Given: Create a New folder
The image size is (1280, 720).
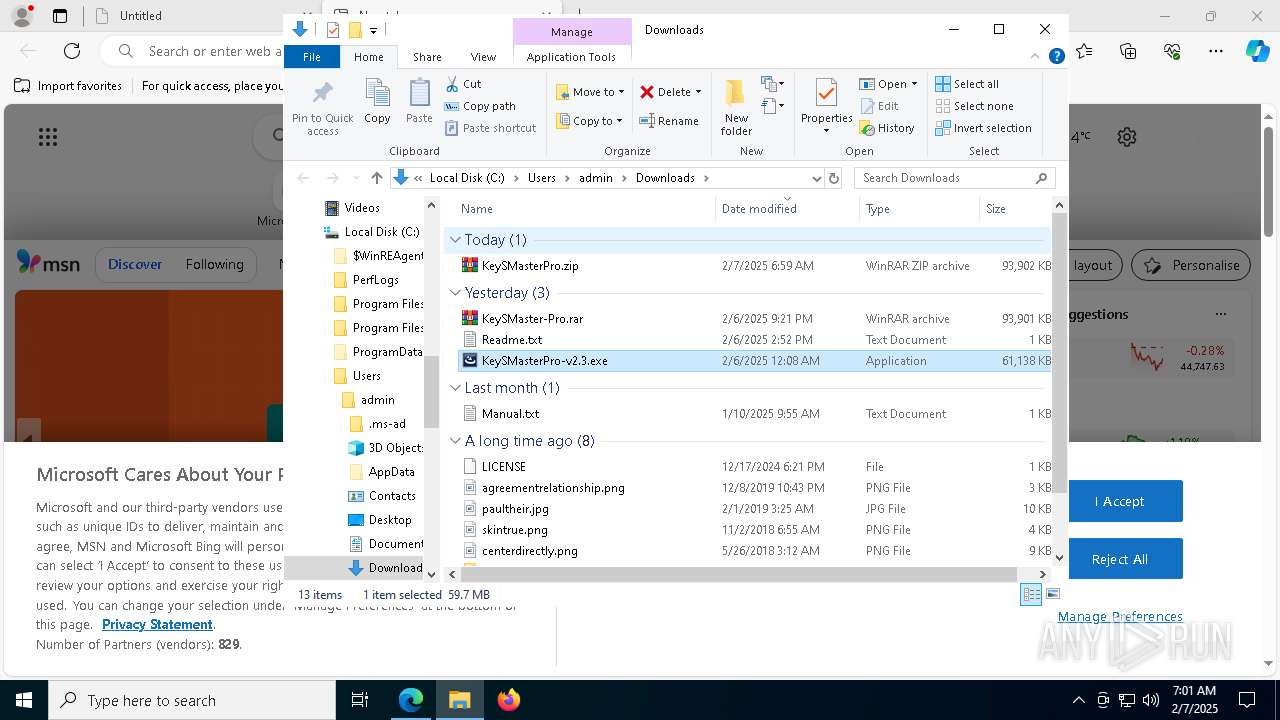Looking at the screenshot, I should tap(736, 107).
